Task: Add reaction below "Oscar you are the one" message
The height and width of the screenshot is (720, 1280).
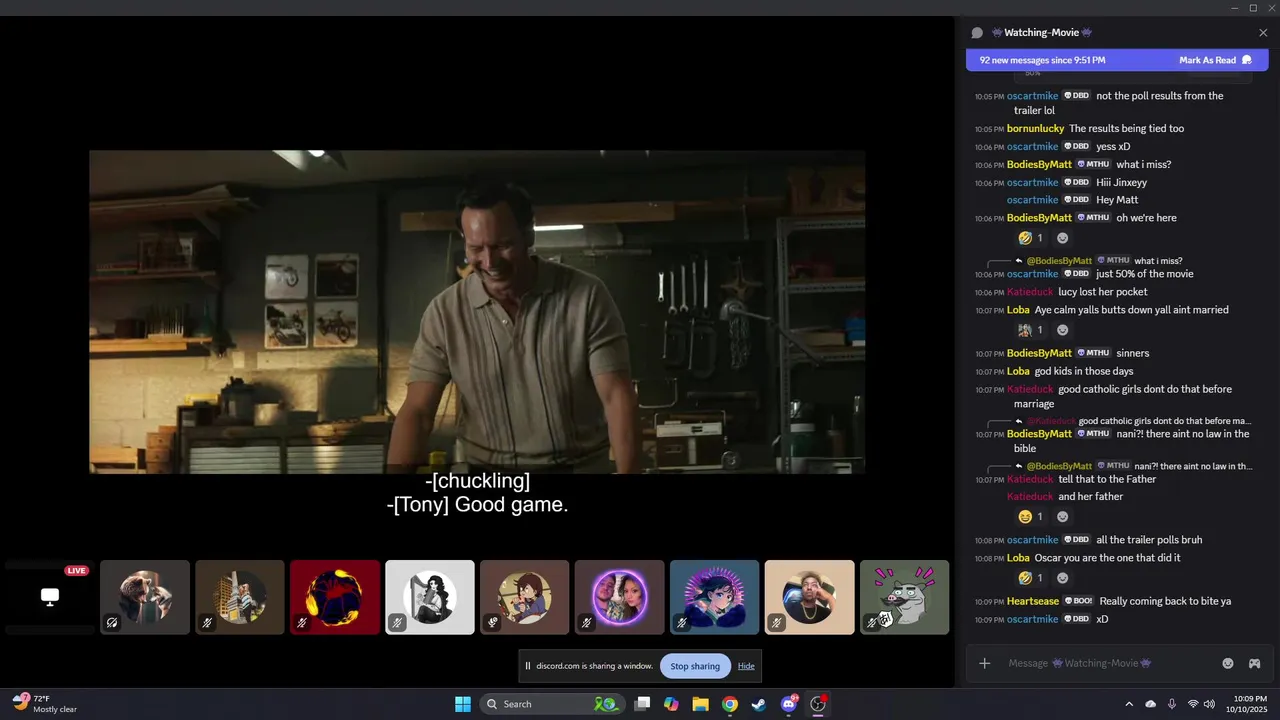Action: tap(1062, 578)
